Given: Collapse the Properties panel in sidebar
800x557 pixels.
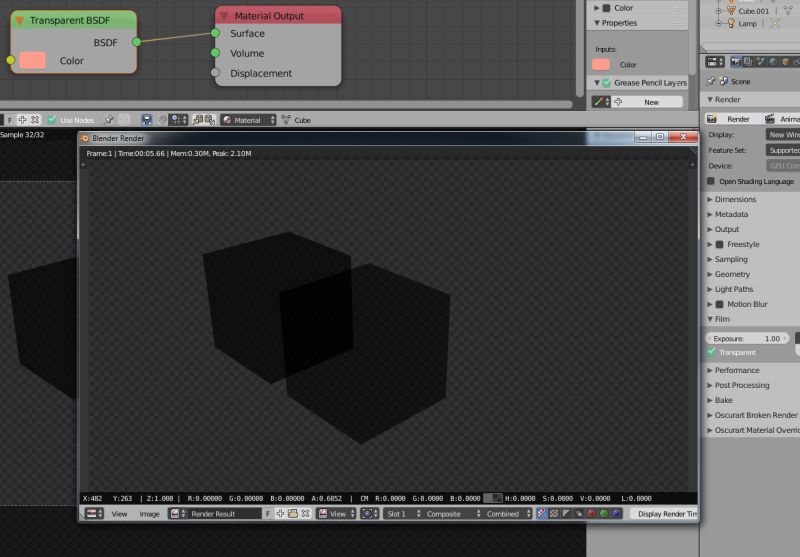Looking at the screenshot, I should pos(596,23).
